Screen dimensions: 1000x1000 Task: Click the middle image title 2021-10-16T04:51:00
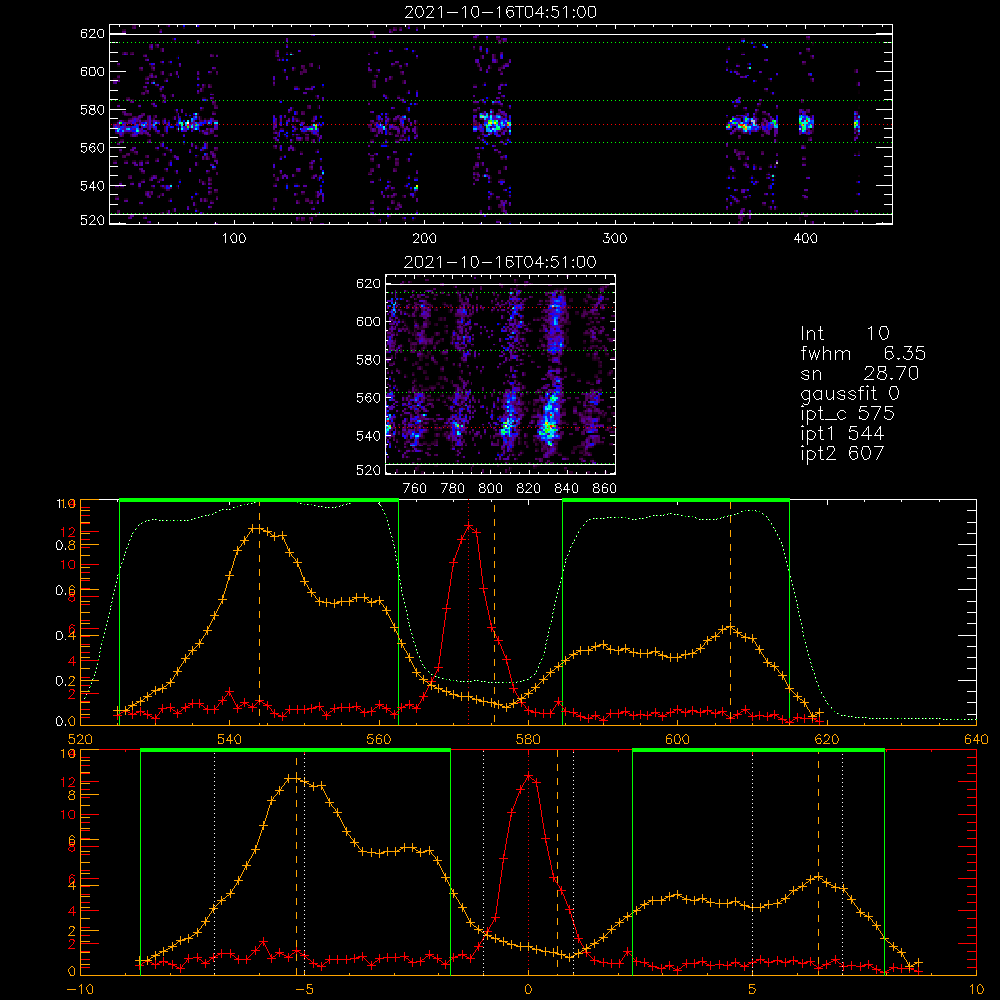(500, 262)
